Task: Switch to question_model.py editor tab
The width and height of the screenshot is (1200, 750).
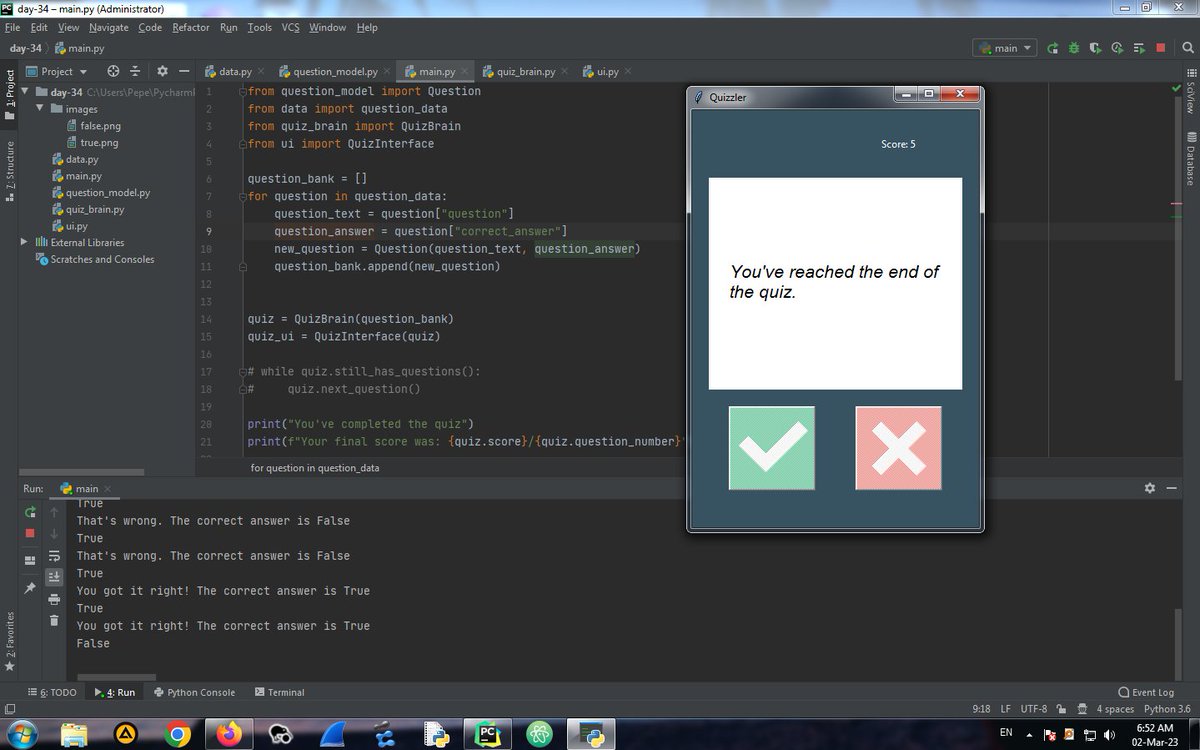Action: 336,72
